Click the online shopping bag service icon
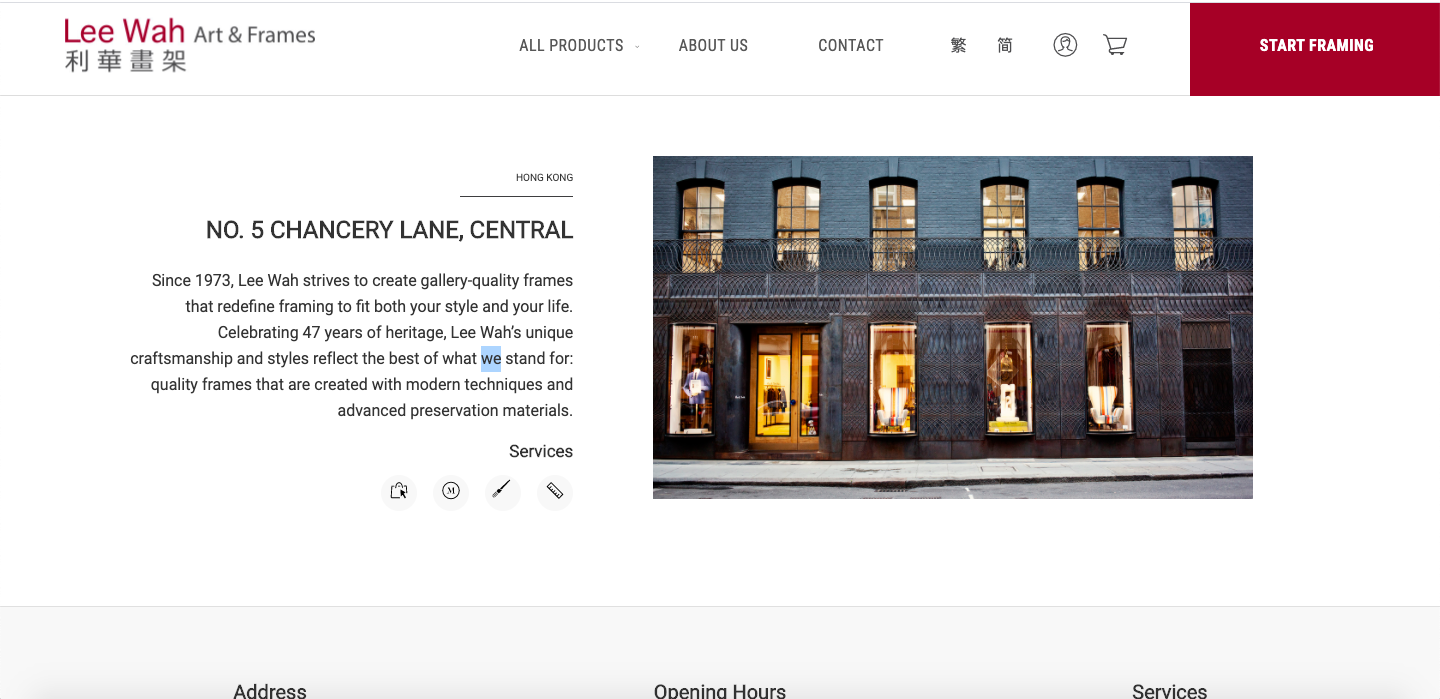Image resolution: width=1440 pixels, height=699 pixels. coord(399,491)
